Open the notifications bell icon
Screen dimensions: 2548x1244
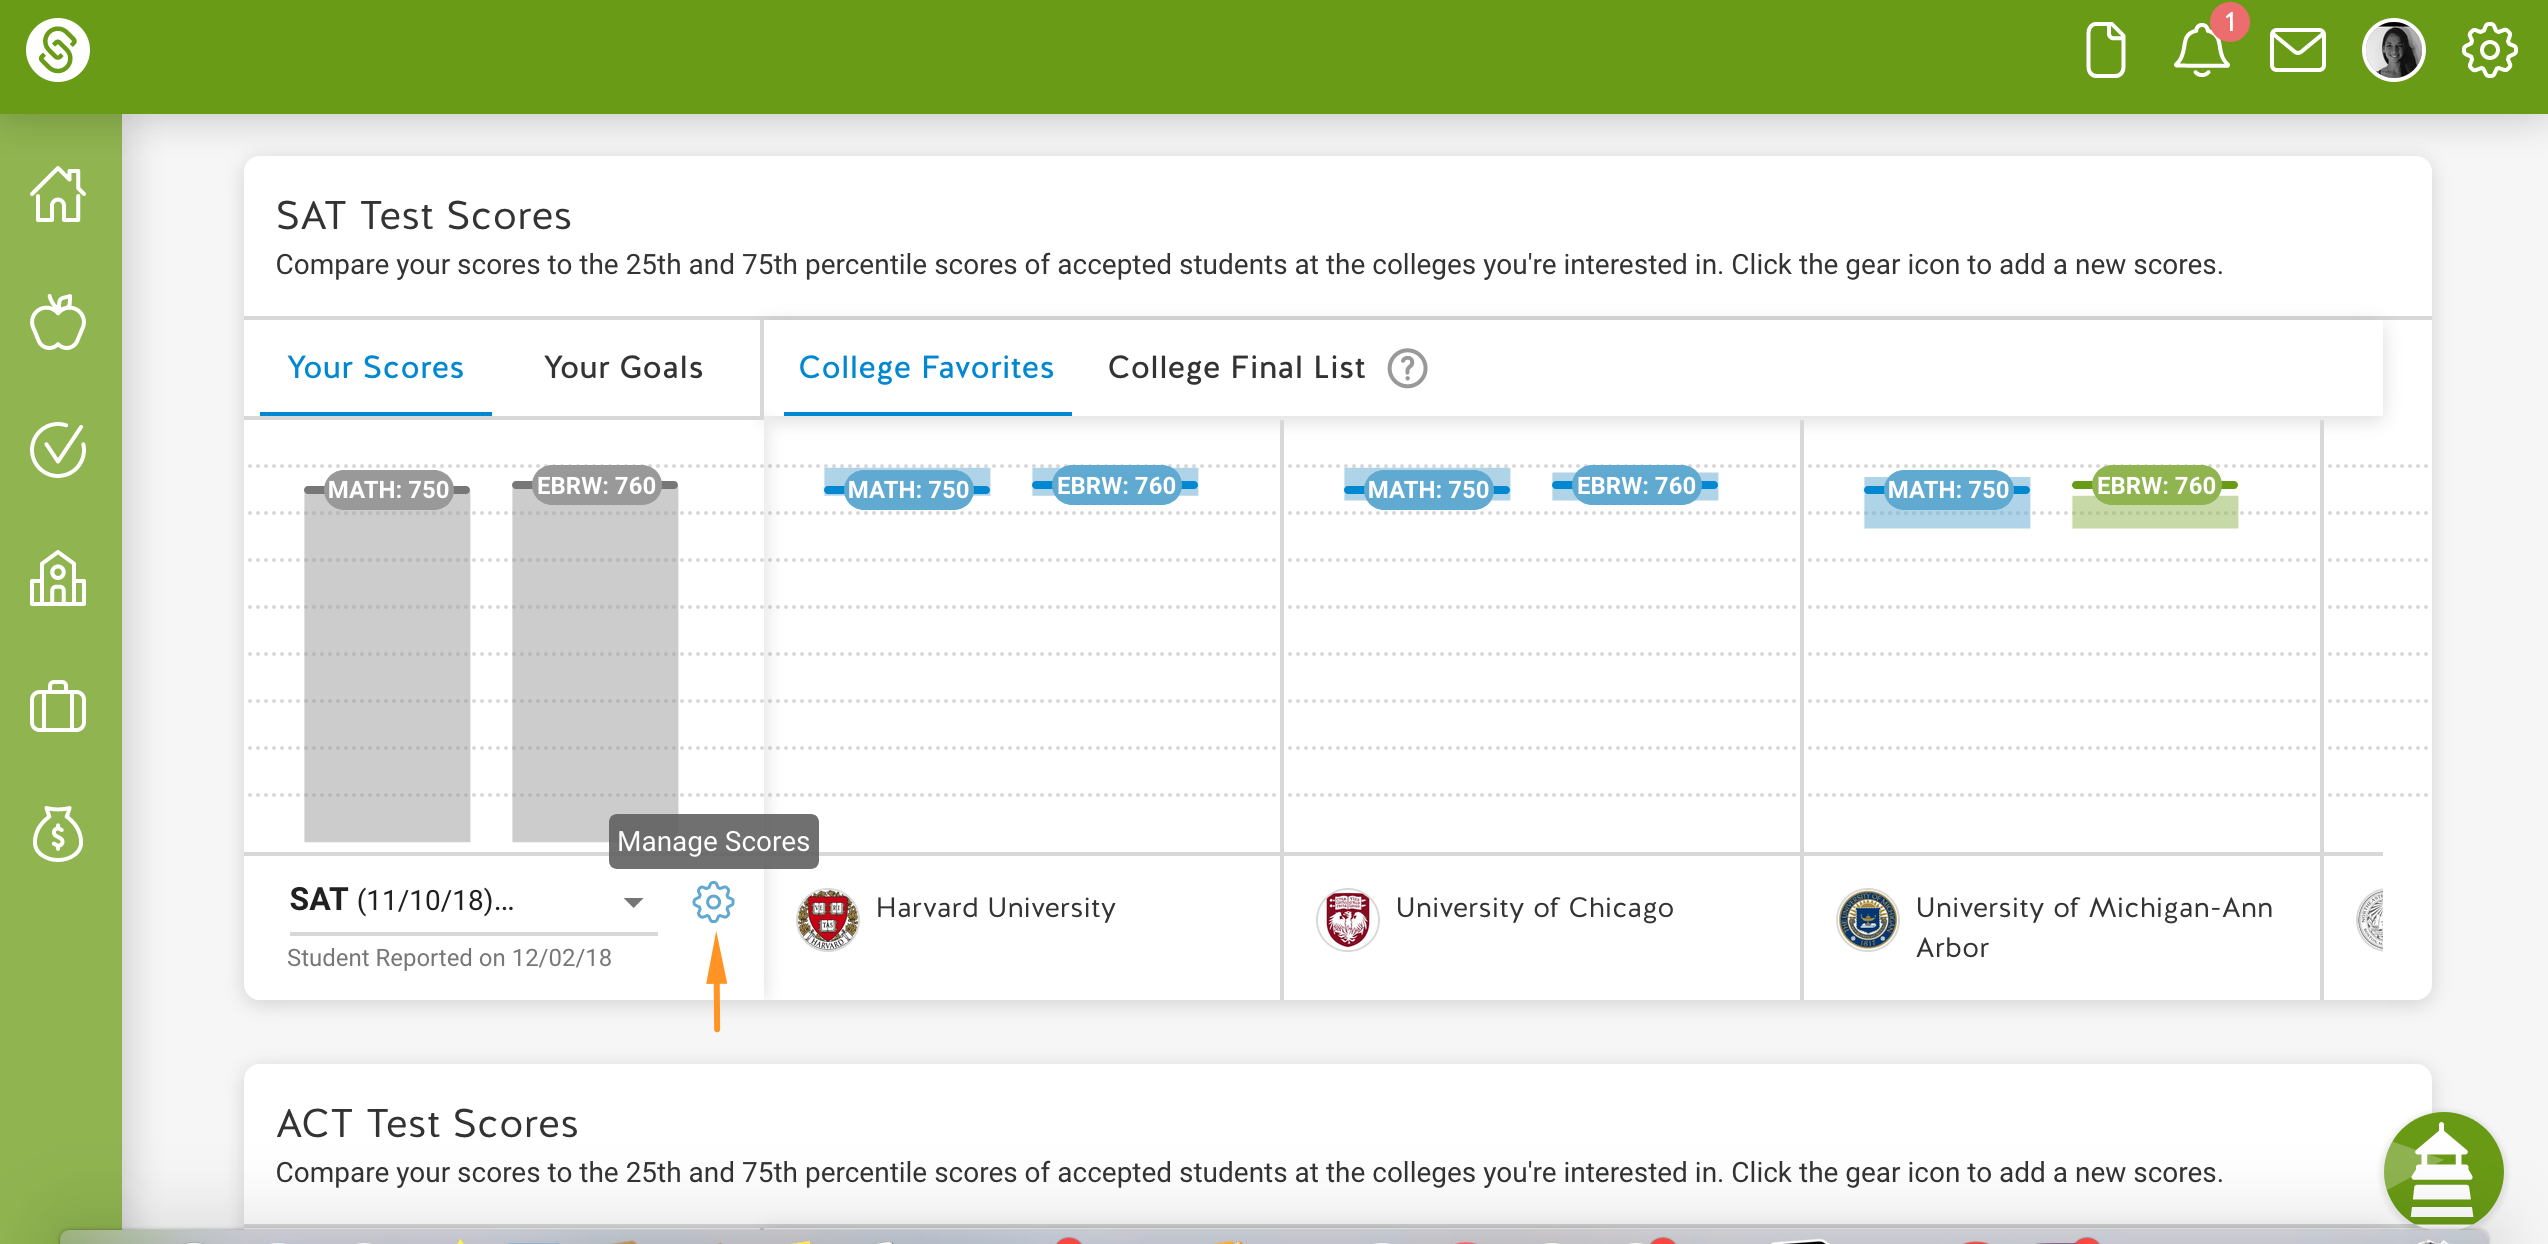pyautogui.click(x=2202, y=50)
